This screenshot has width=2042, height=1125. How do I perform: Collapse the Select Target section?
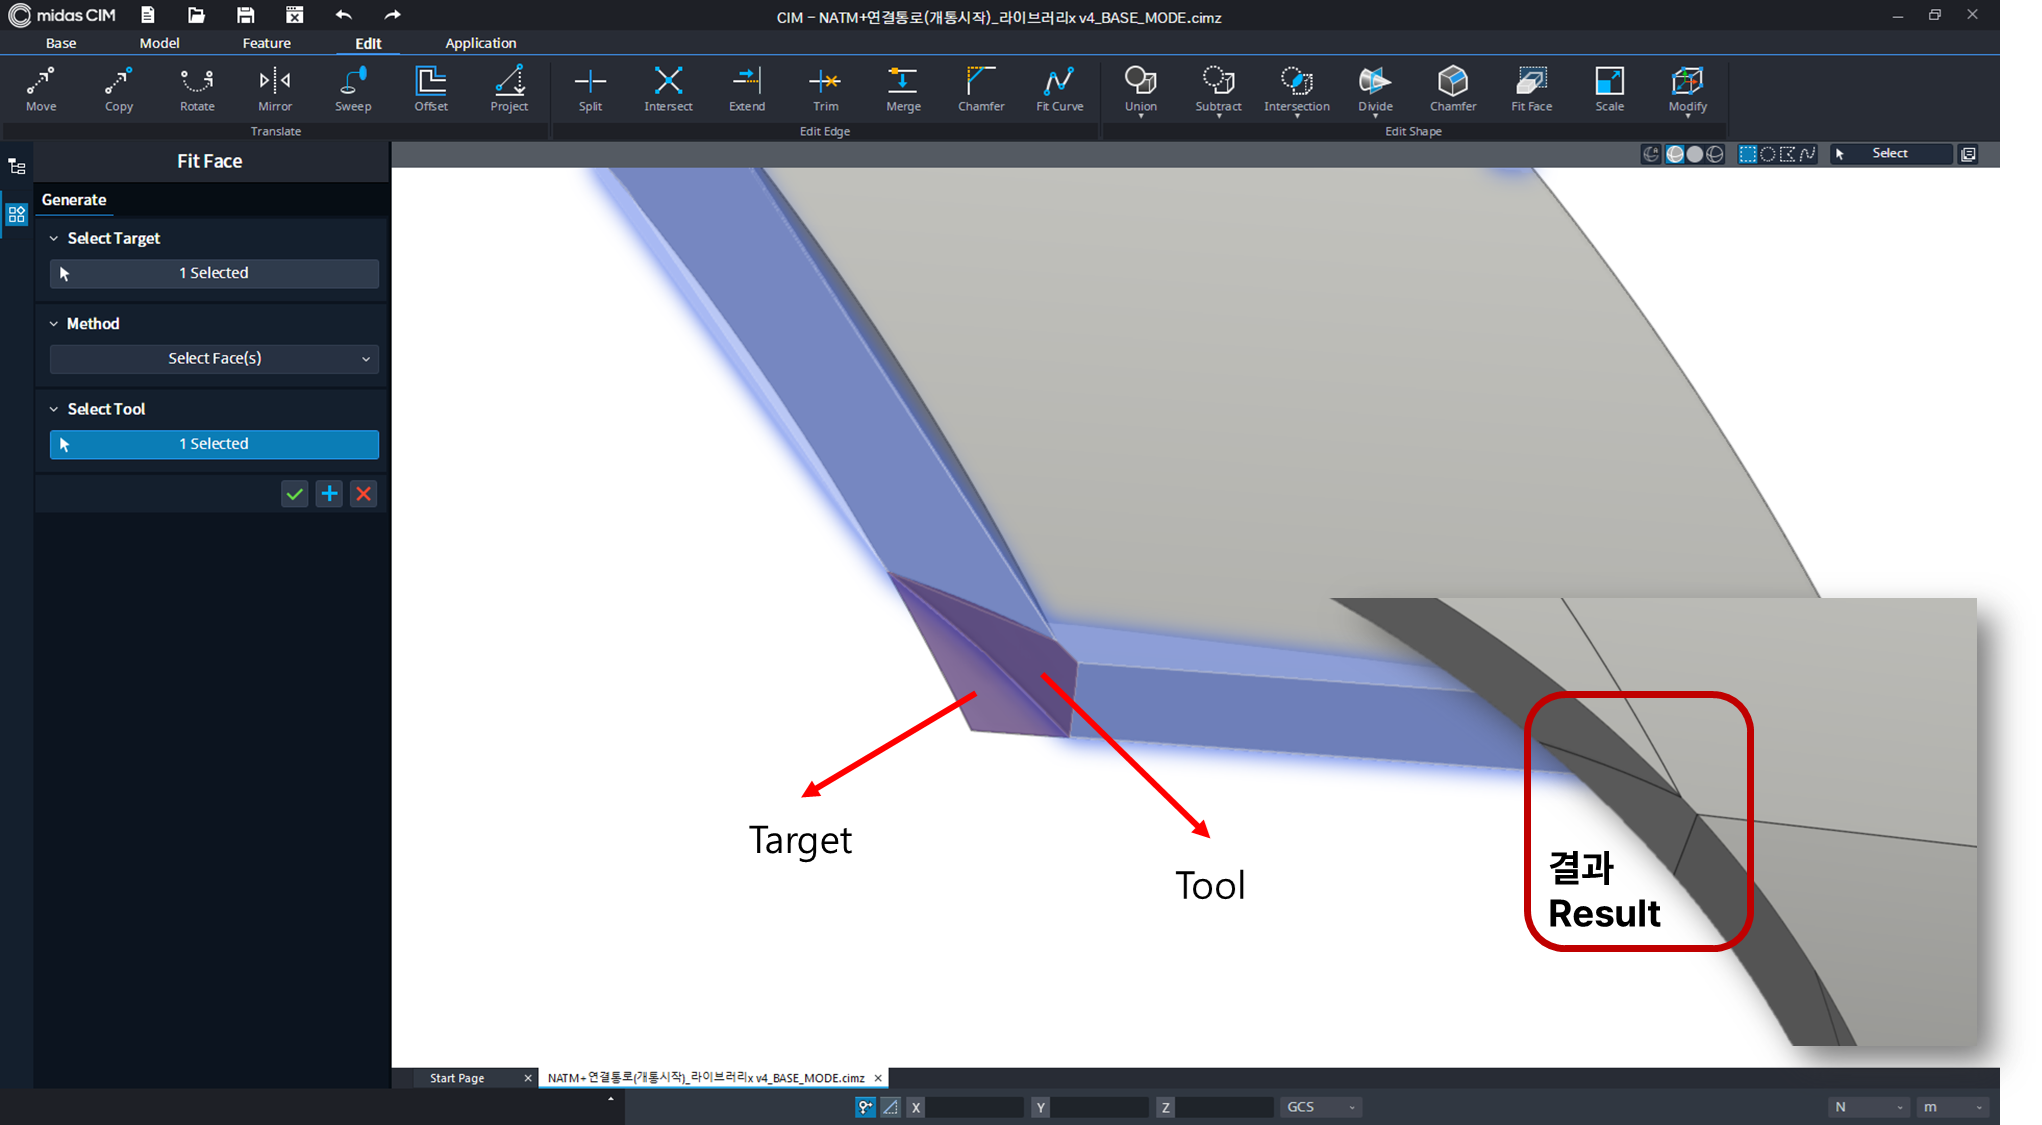pyautogui.click(x=54, y=239)
